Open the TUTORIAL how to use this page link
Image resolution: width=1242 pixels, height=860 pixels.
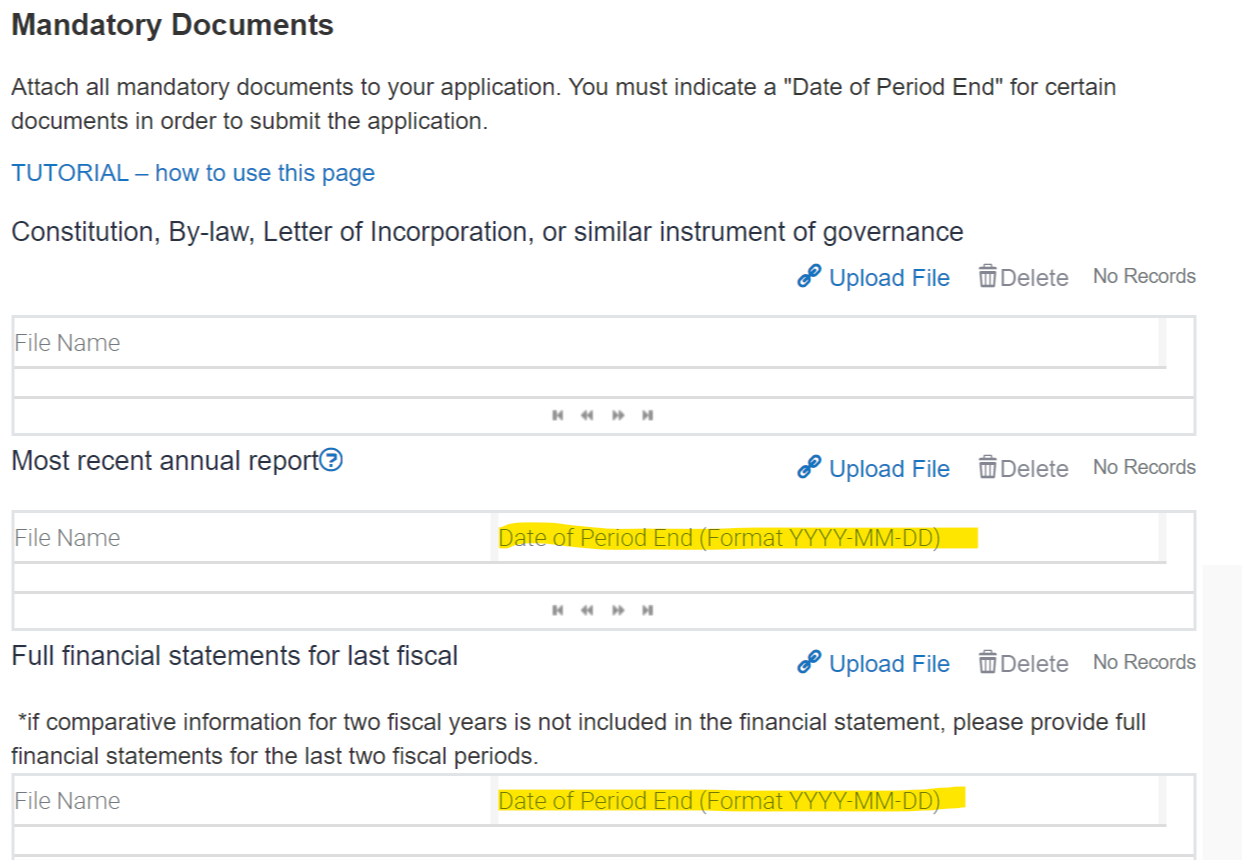(193, 173)
